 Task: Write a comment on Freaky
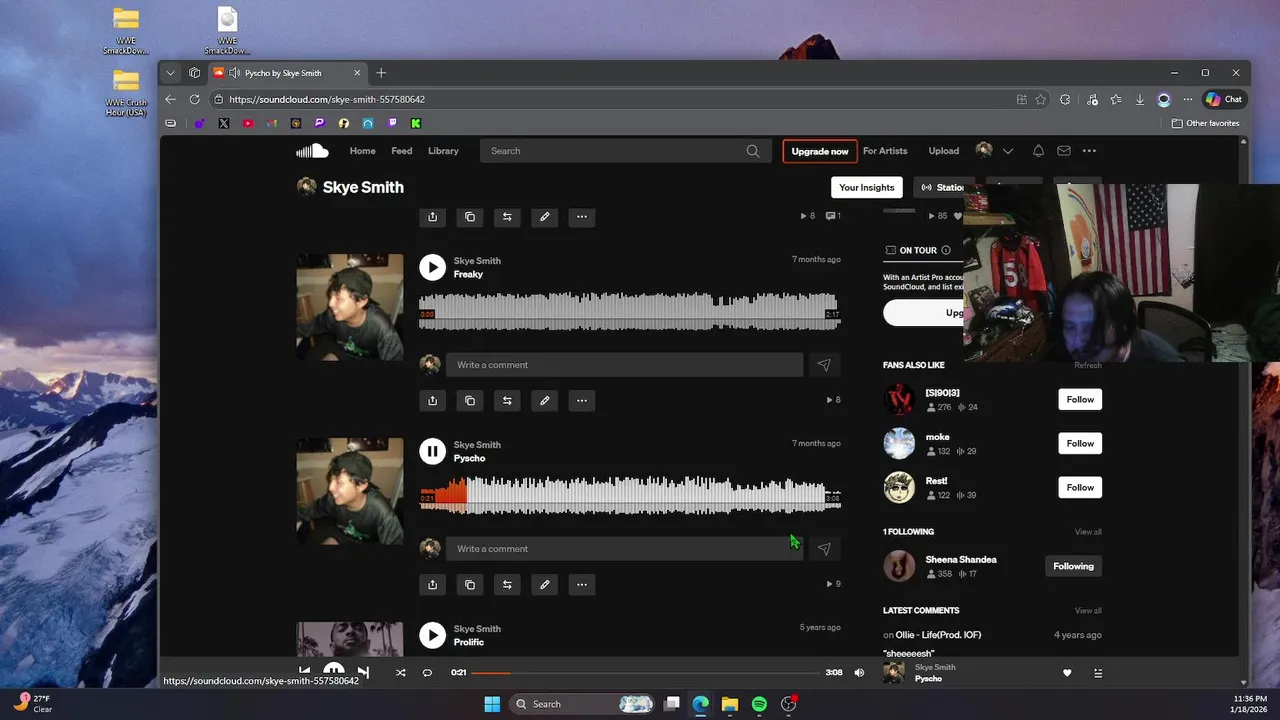(x=624, y=365)
